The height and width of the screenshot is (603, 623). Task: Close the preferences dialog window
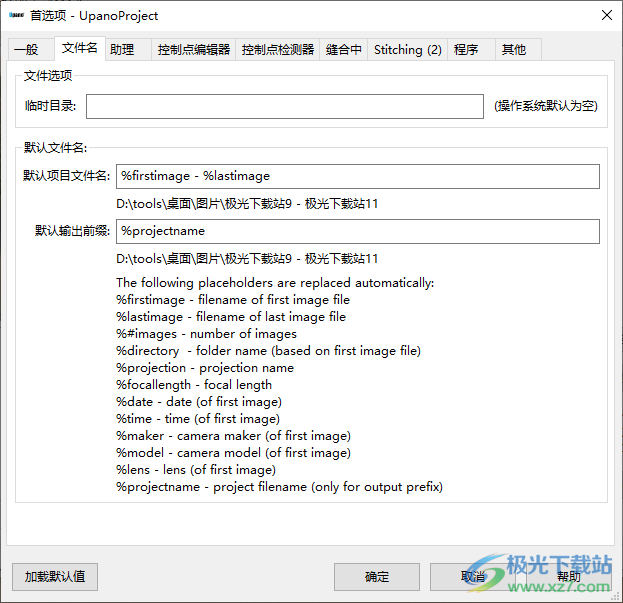[607, 15]
